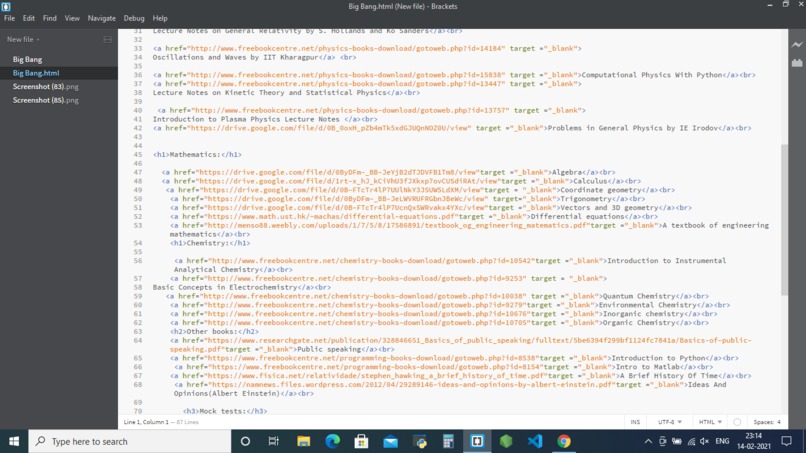The image size is (806, 453).
Task: Open Microsoft Store from taskbar
Action: point(361,441)
